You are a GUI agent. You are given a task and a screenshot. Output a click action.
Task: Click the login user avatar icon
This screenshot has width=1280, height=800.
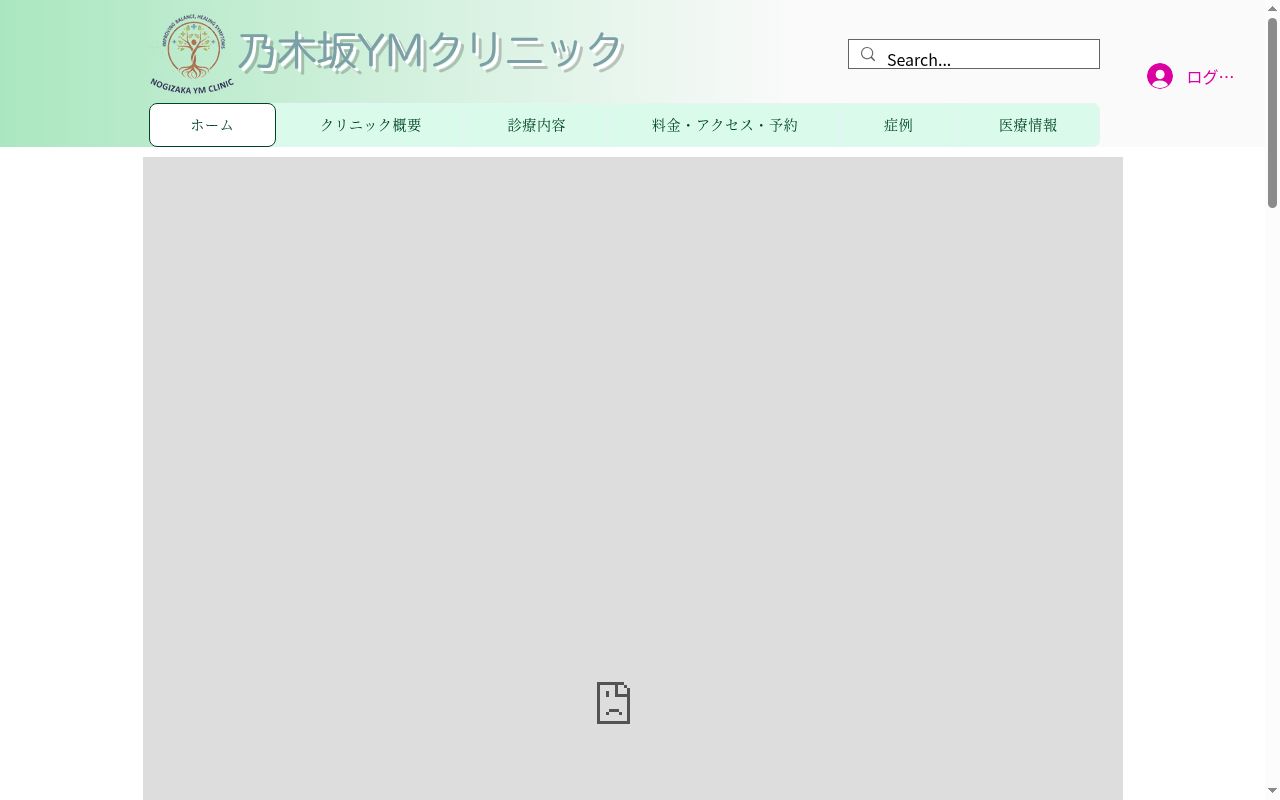[1160, 76]
